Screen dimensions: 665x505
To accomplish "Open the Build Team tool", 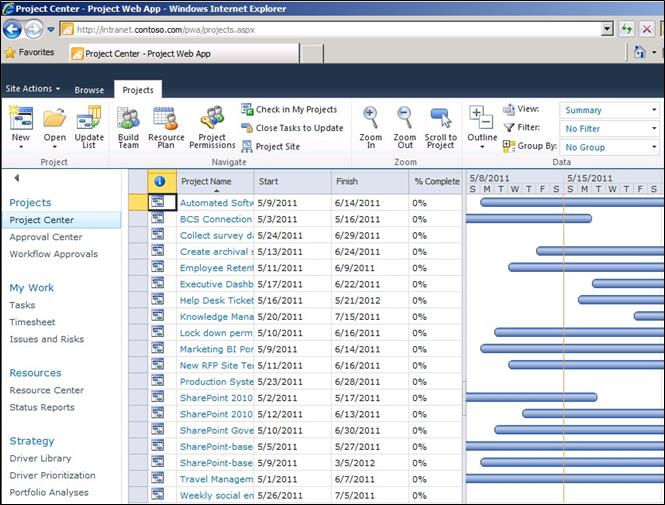I will tap(128, 120).
